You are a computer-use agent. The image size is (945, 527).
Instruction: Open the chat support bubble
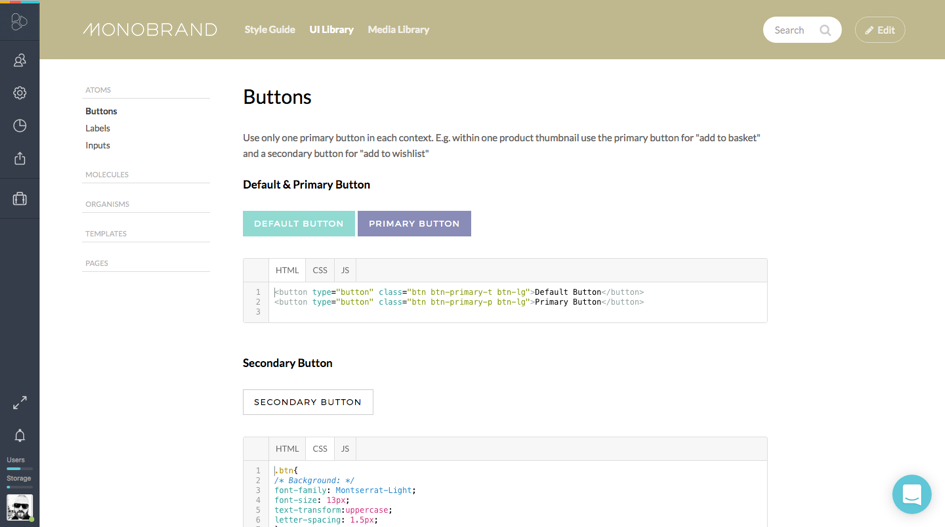(911, 494)
